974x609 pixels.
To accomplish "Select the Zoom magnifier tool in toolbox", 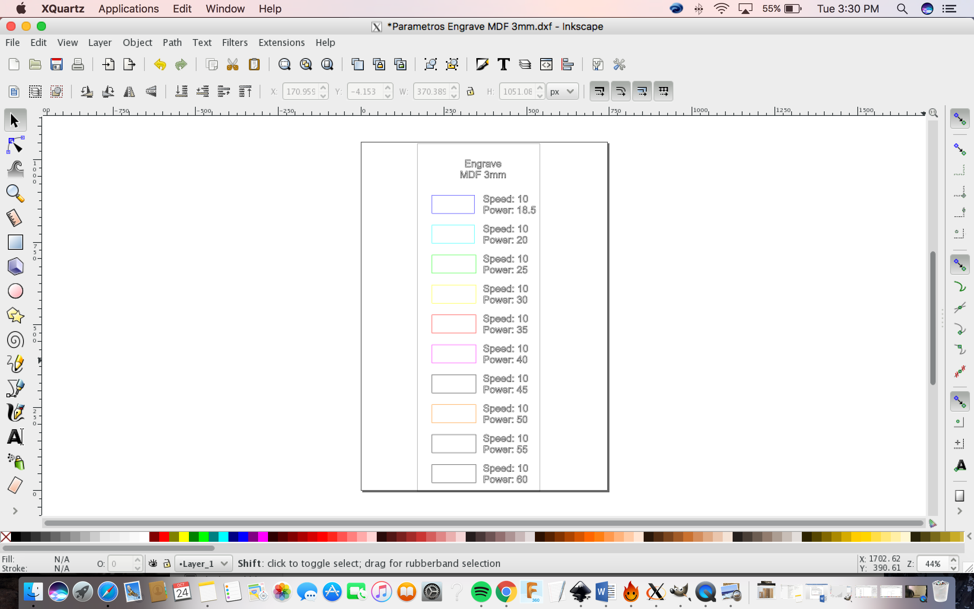I will 16,193.
